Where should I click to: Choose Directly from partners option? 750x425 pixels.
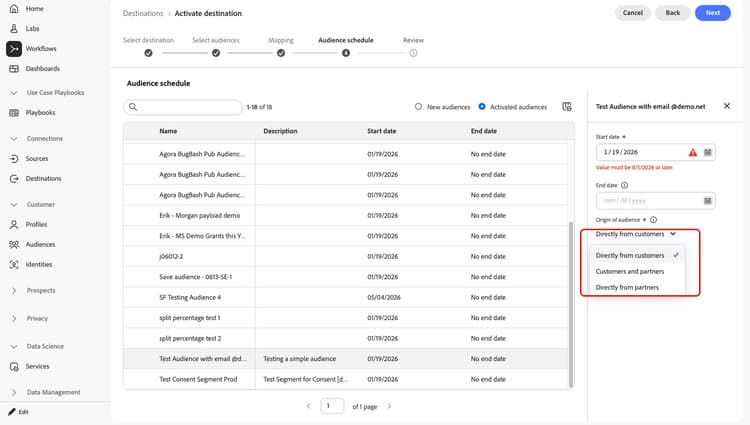[x=638, y=287]
